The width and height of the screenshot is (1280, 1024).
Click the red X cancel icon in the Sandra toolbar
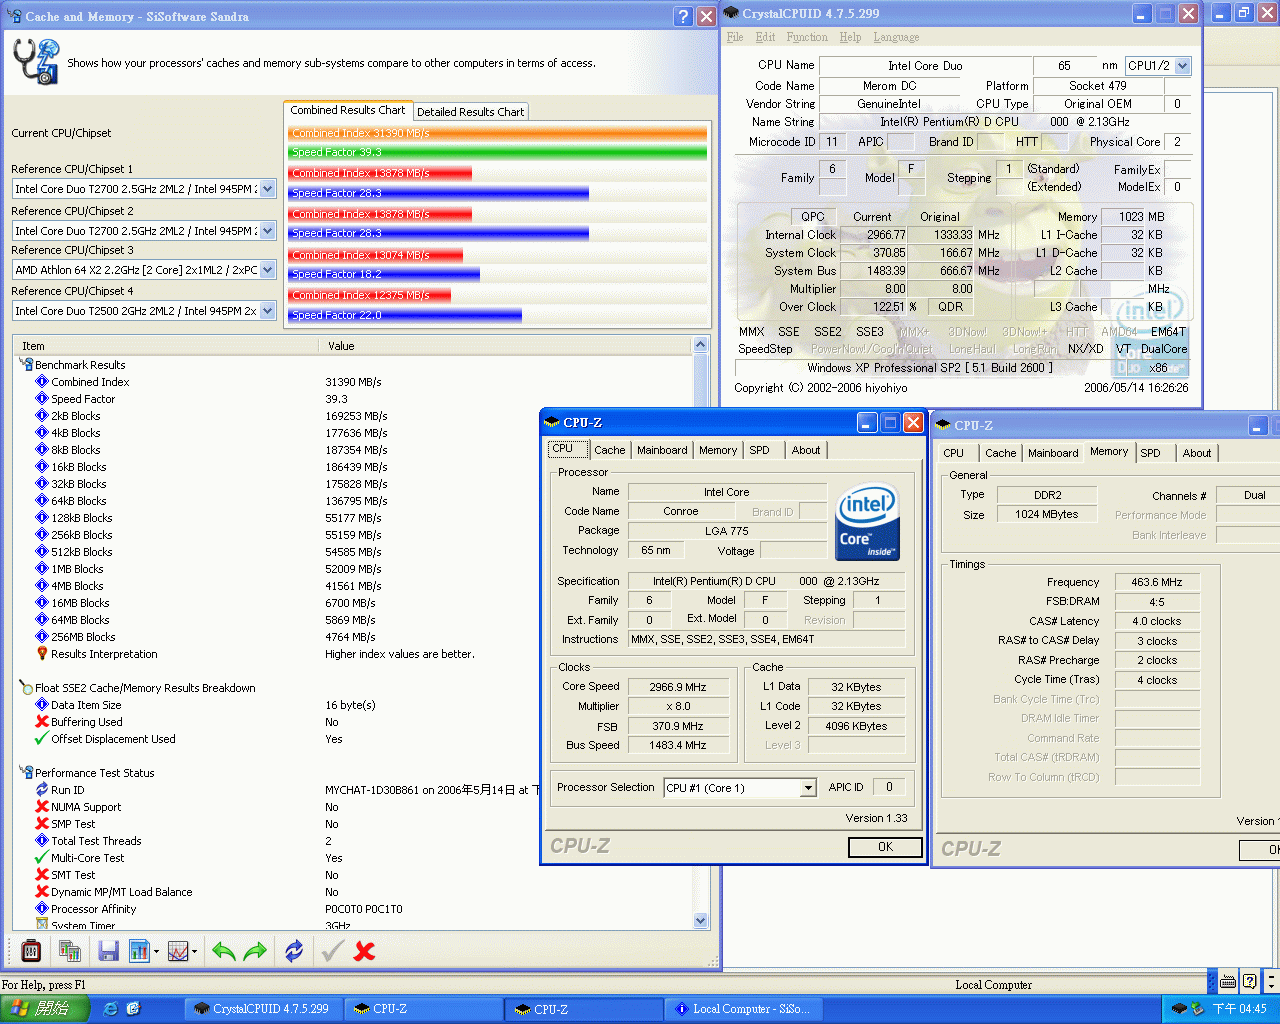click(365, 951)
